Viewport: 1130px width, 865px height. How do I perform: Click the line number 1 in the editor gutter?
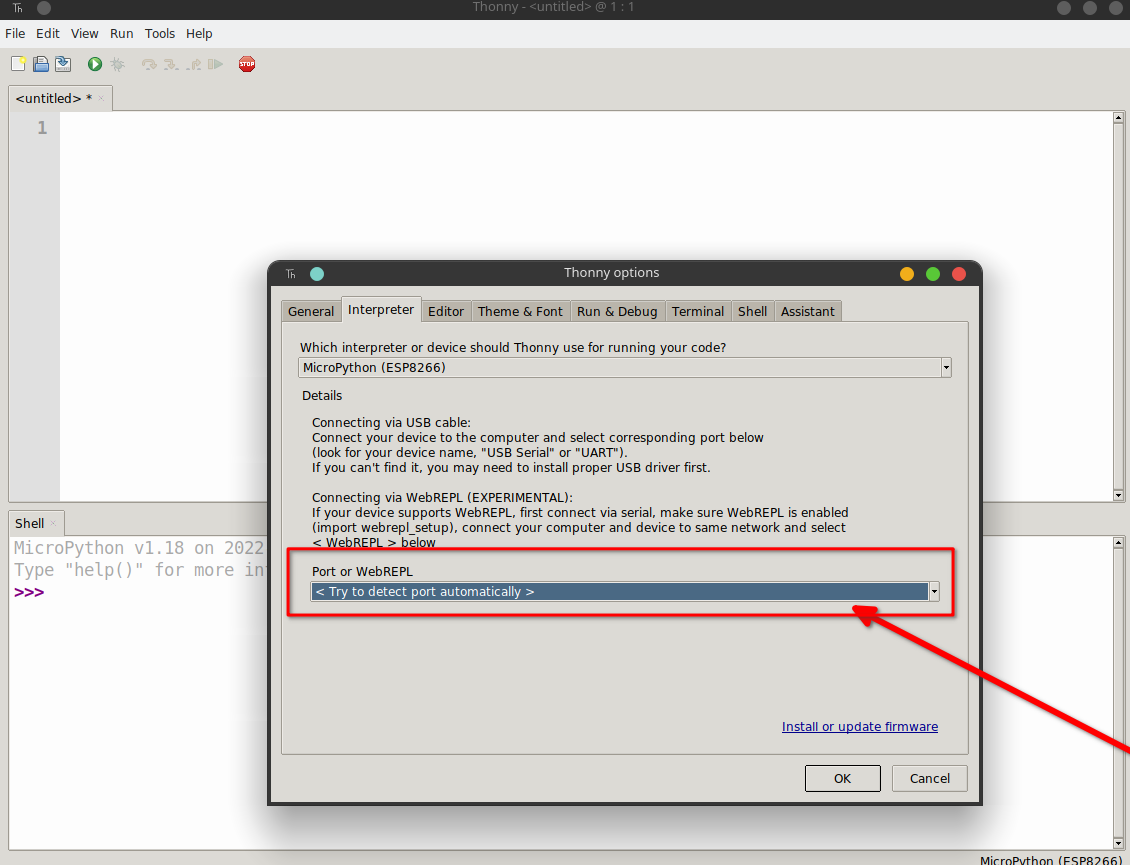[x=42, y=128]
